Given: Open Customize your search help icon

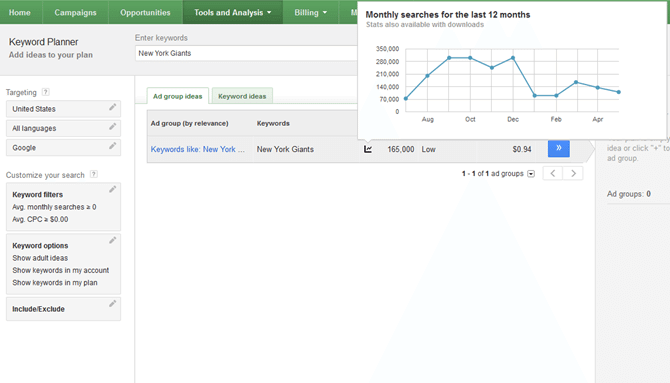Looking at the screenshot, I should (x=94, y=174).
